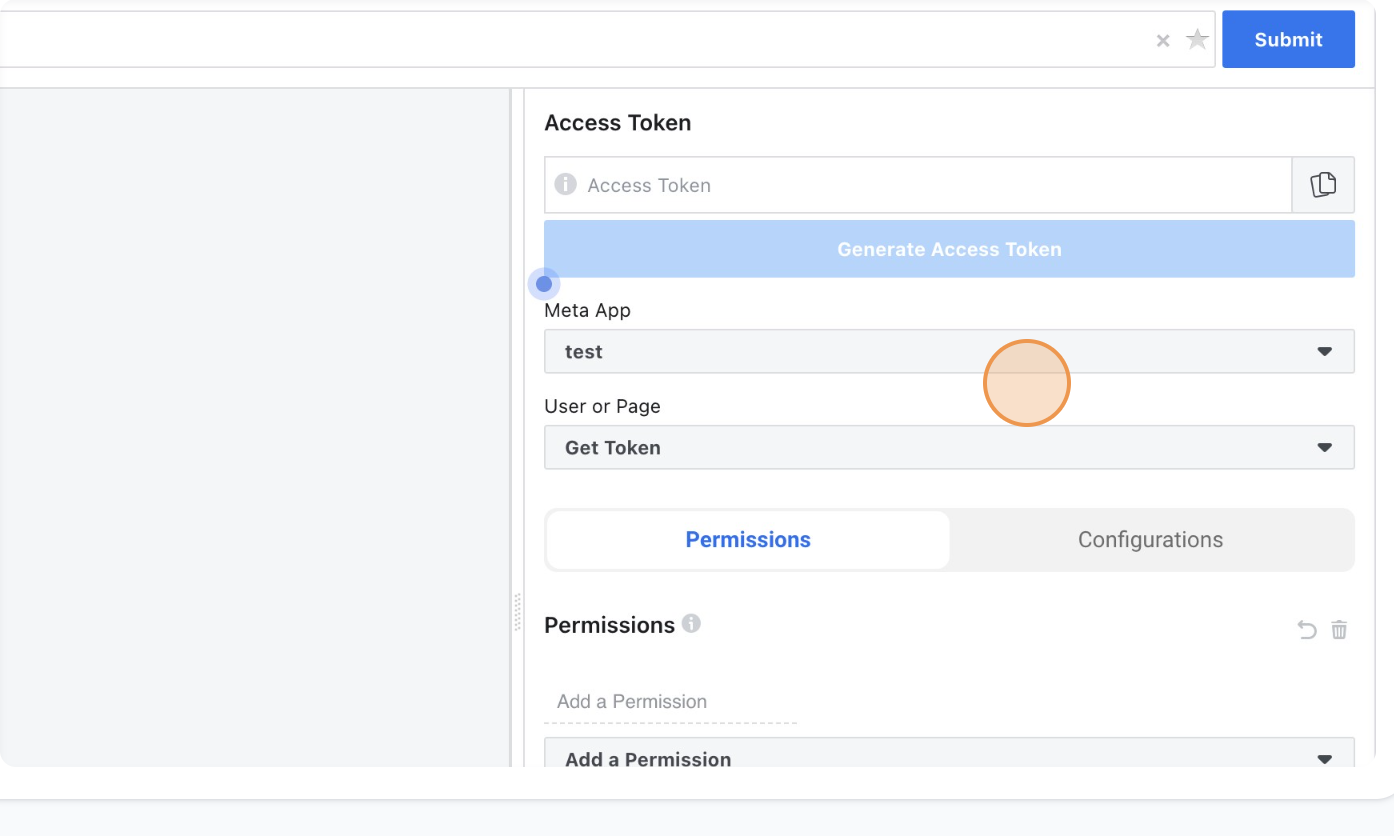Click the Submit button
This screenshot has width=1394, height=836.
pyautogui.click(x=1288, y=40)
